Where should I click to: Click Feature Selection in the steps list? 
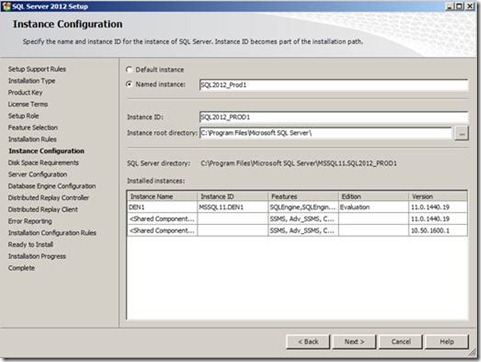click(x=33, y=127)
